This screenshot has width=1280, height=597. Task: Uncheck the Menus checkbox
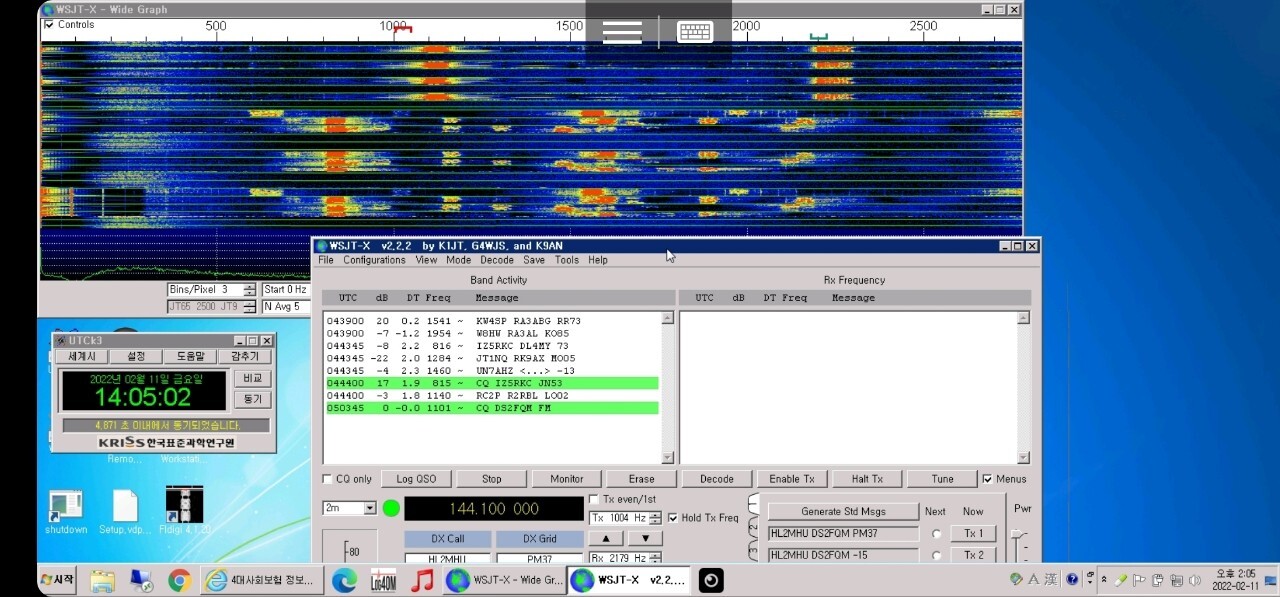(x=988, y=479)
